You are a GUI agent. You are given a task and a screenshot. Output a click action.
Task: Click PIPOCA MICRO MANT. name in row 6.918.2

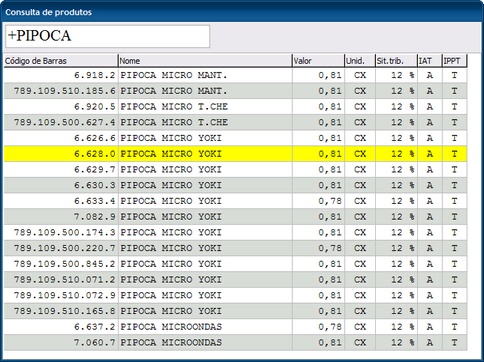[x=174, y=75]
